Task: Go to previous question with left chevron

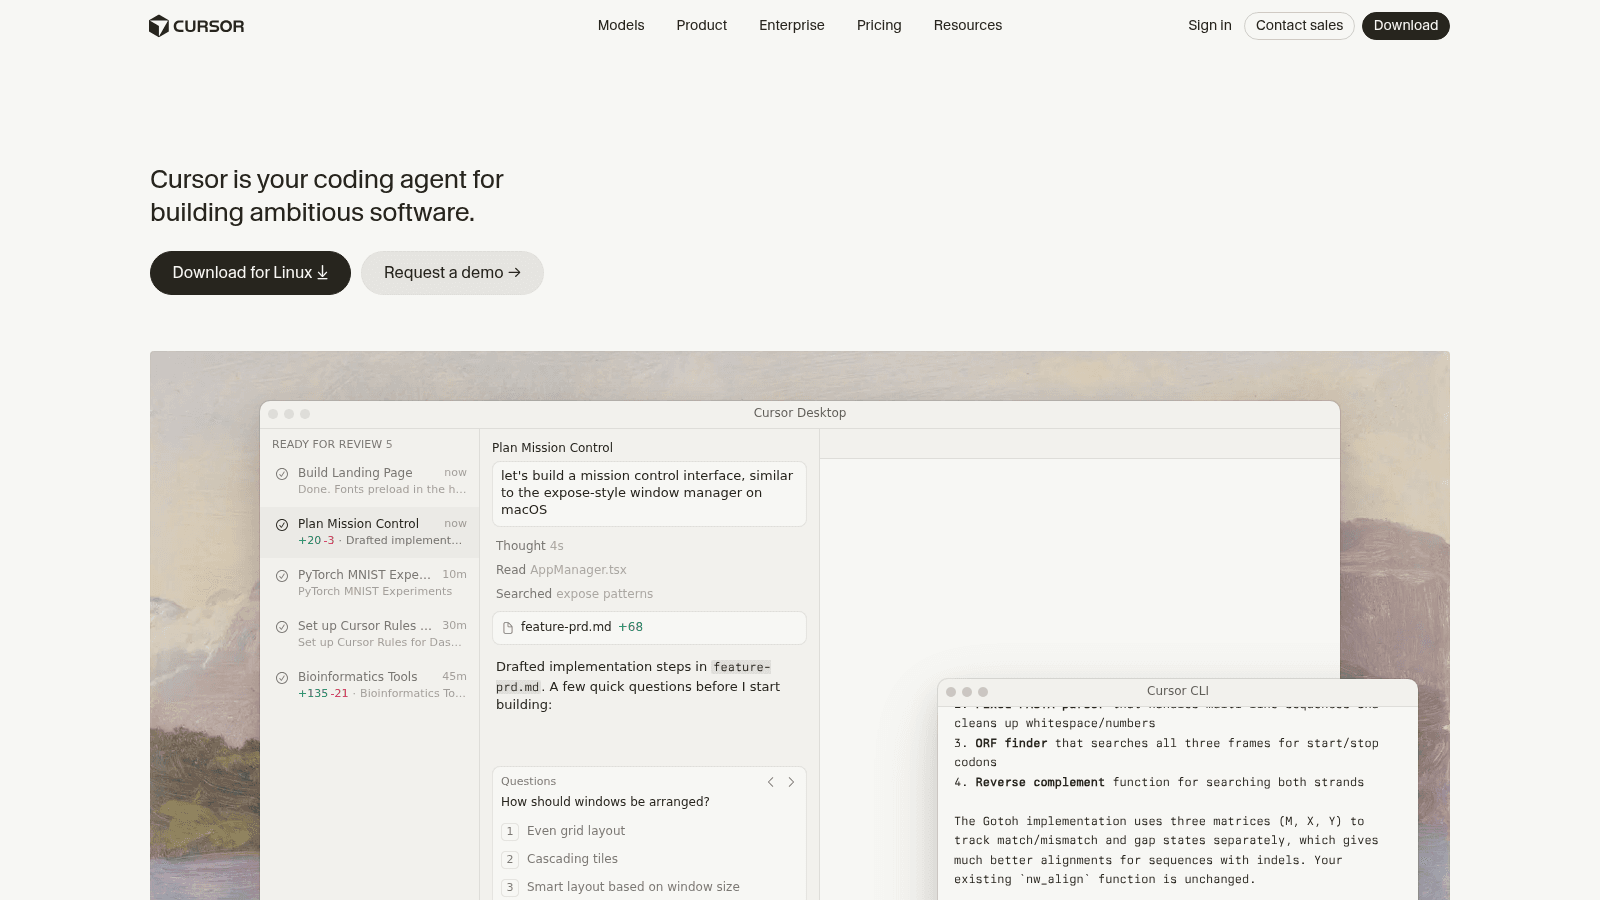Action: coord(771,782)
